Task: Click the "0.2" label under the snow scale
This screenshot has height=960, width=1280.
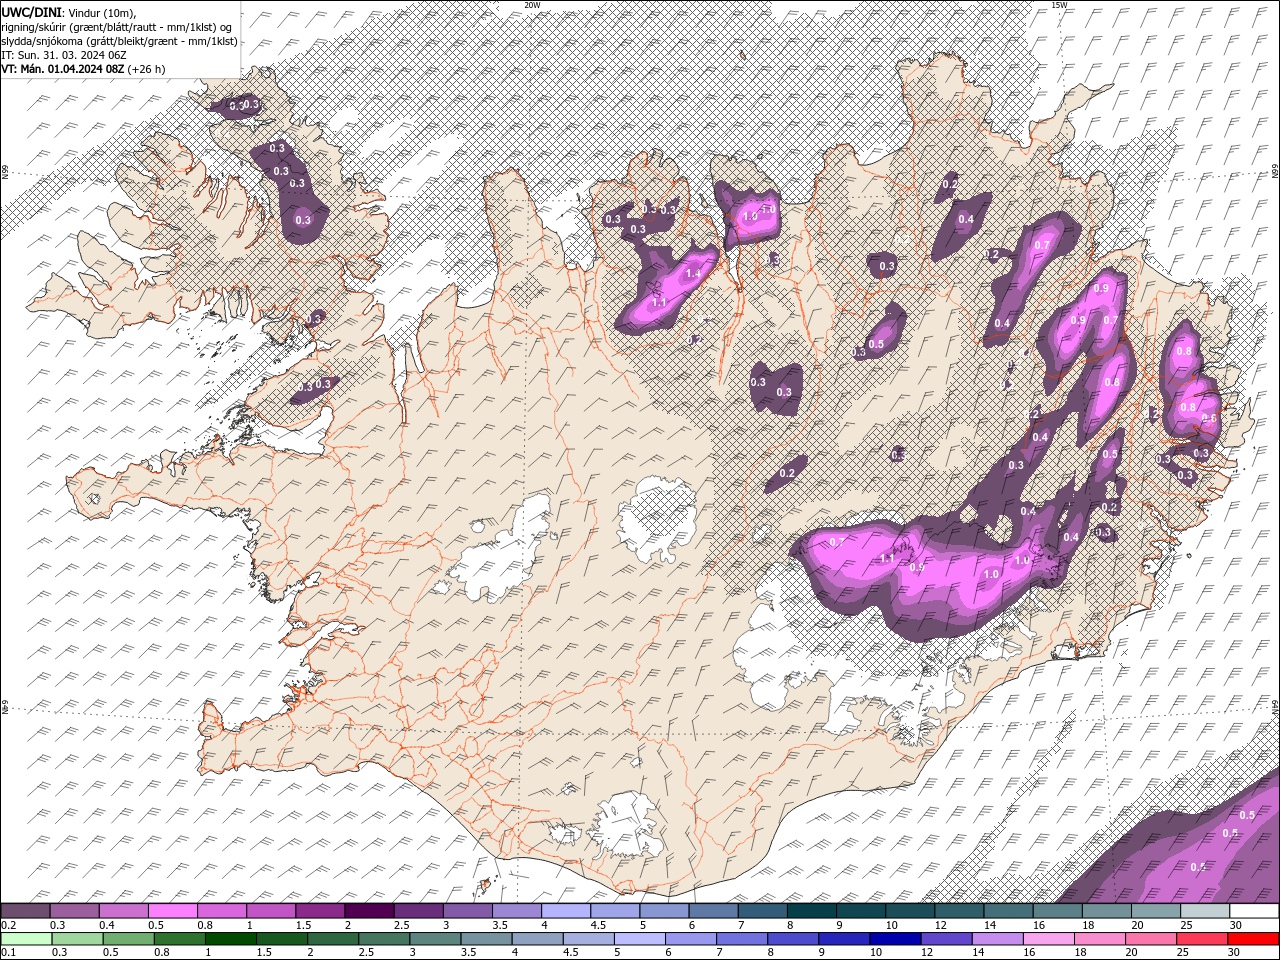Action: pos(8,925)
